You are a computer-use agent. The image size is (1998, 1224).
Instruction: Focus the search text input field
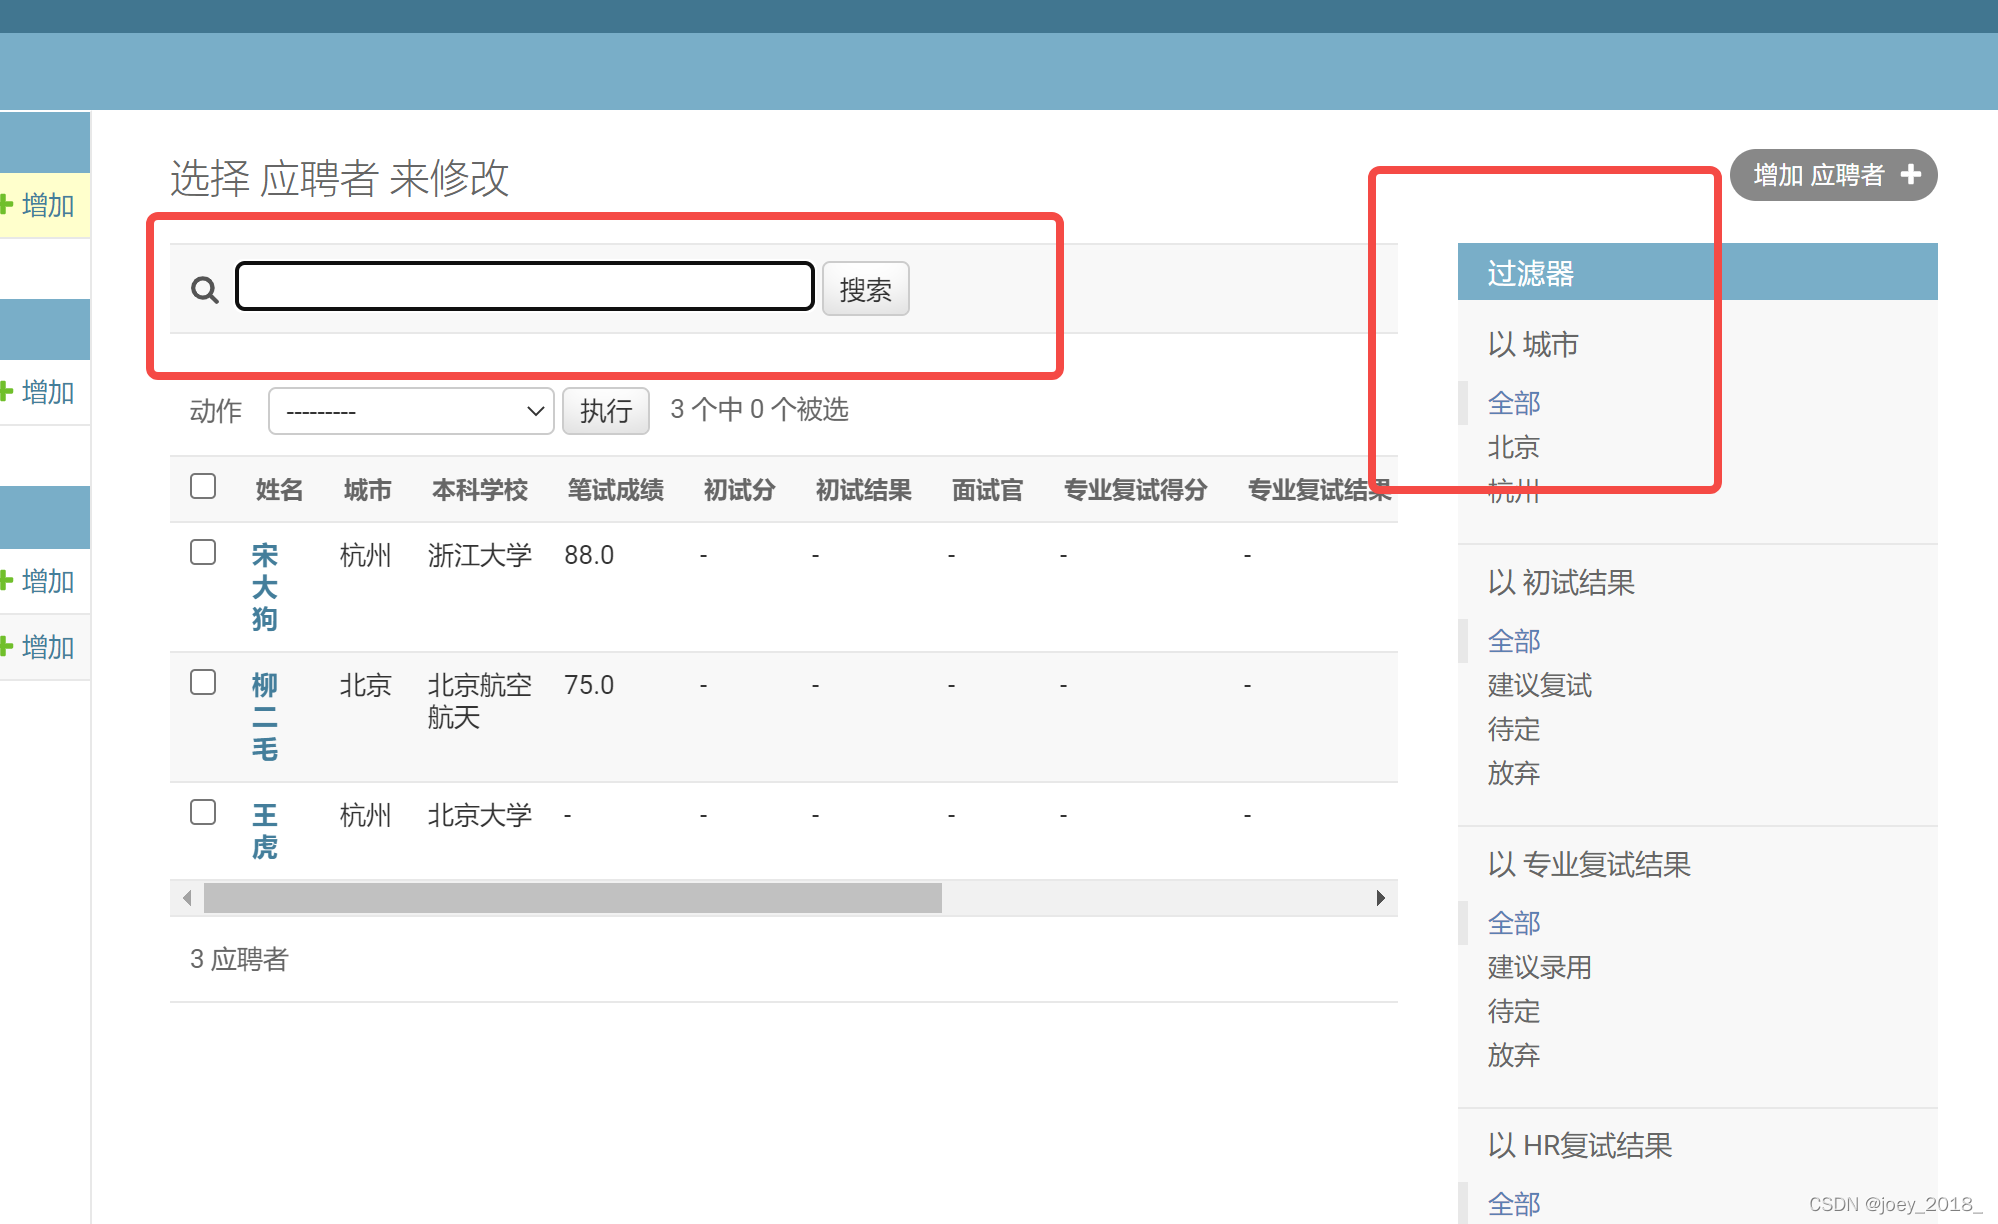tap(525, 287)
